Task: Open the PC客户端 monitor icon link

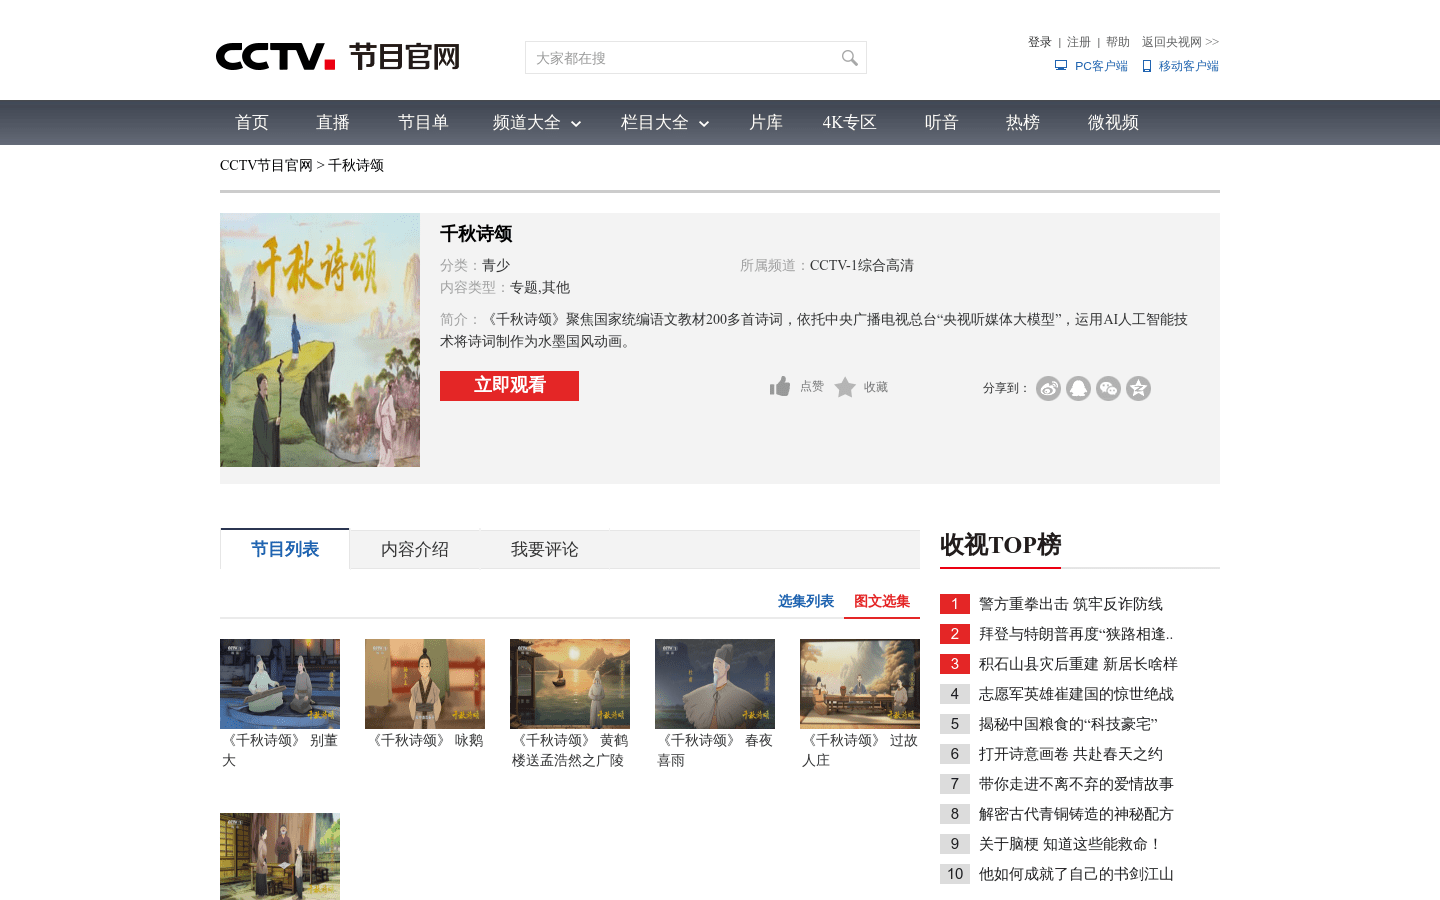Action: tap(1061, 66)
